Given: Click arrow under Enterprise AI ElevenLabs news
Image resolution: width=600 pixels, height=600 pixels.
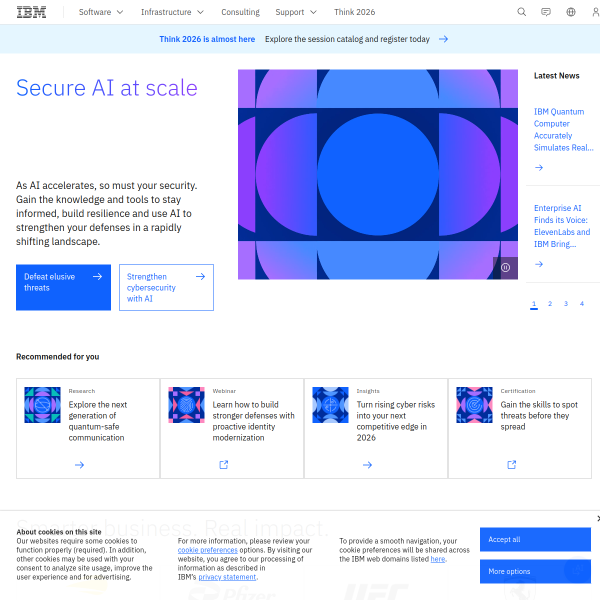Looking at the screenshot, I should click(x=539, y=264).
